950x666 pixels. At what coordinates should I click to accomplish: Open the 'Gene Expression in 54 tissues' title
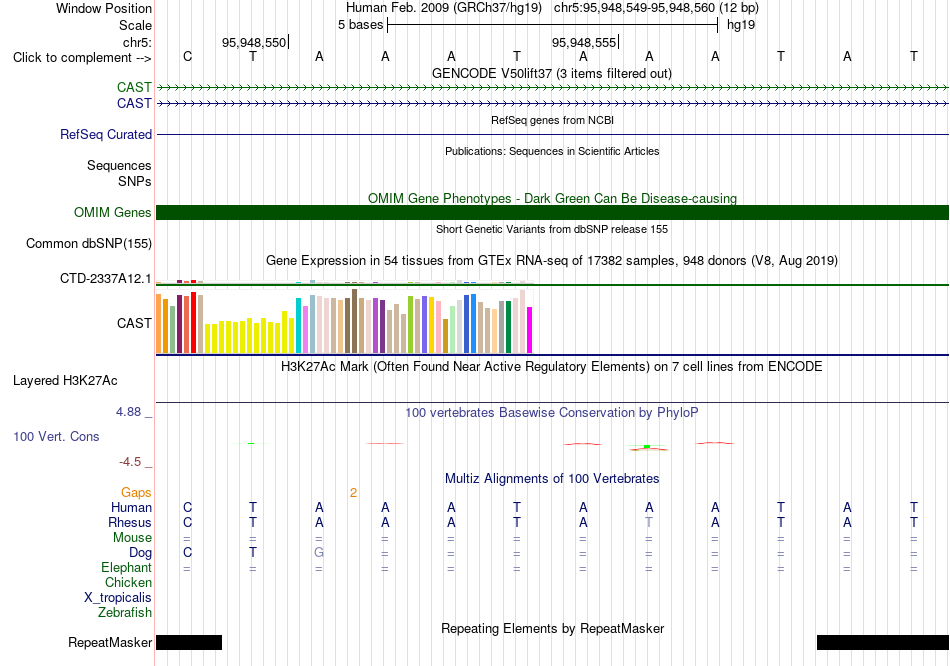(552, 261)
